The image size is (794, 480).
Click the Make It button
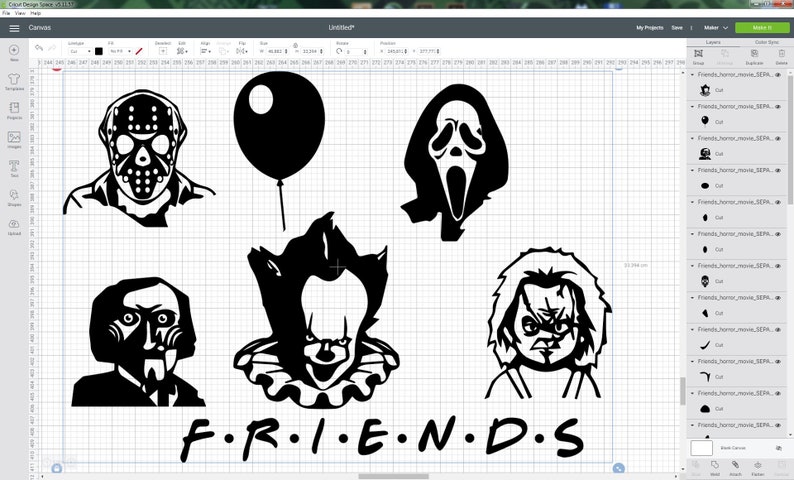click(762, 28)
